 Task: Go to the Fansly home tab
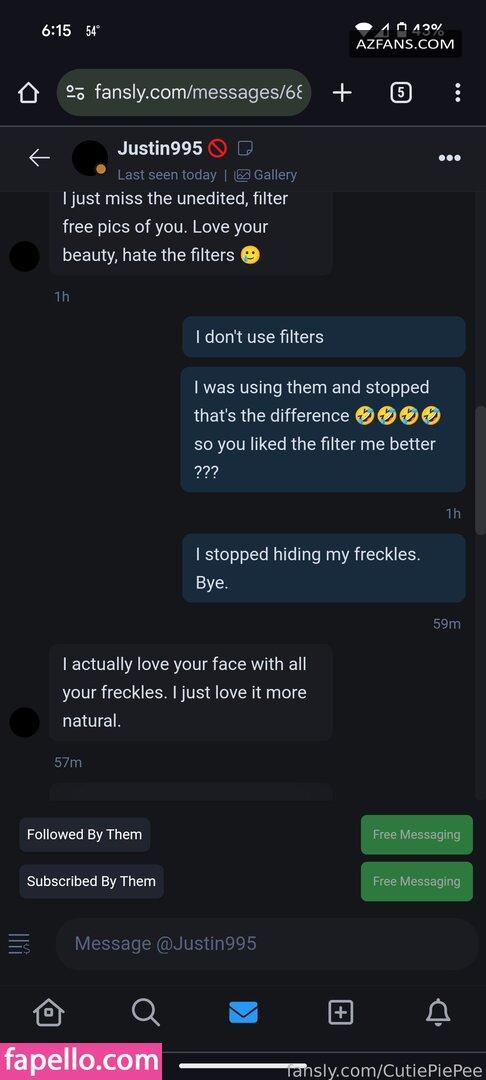(x=48, y=1012)
